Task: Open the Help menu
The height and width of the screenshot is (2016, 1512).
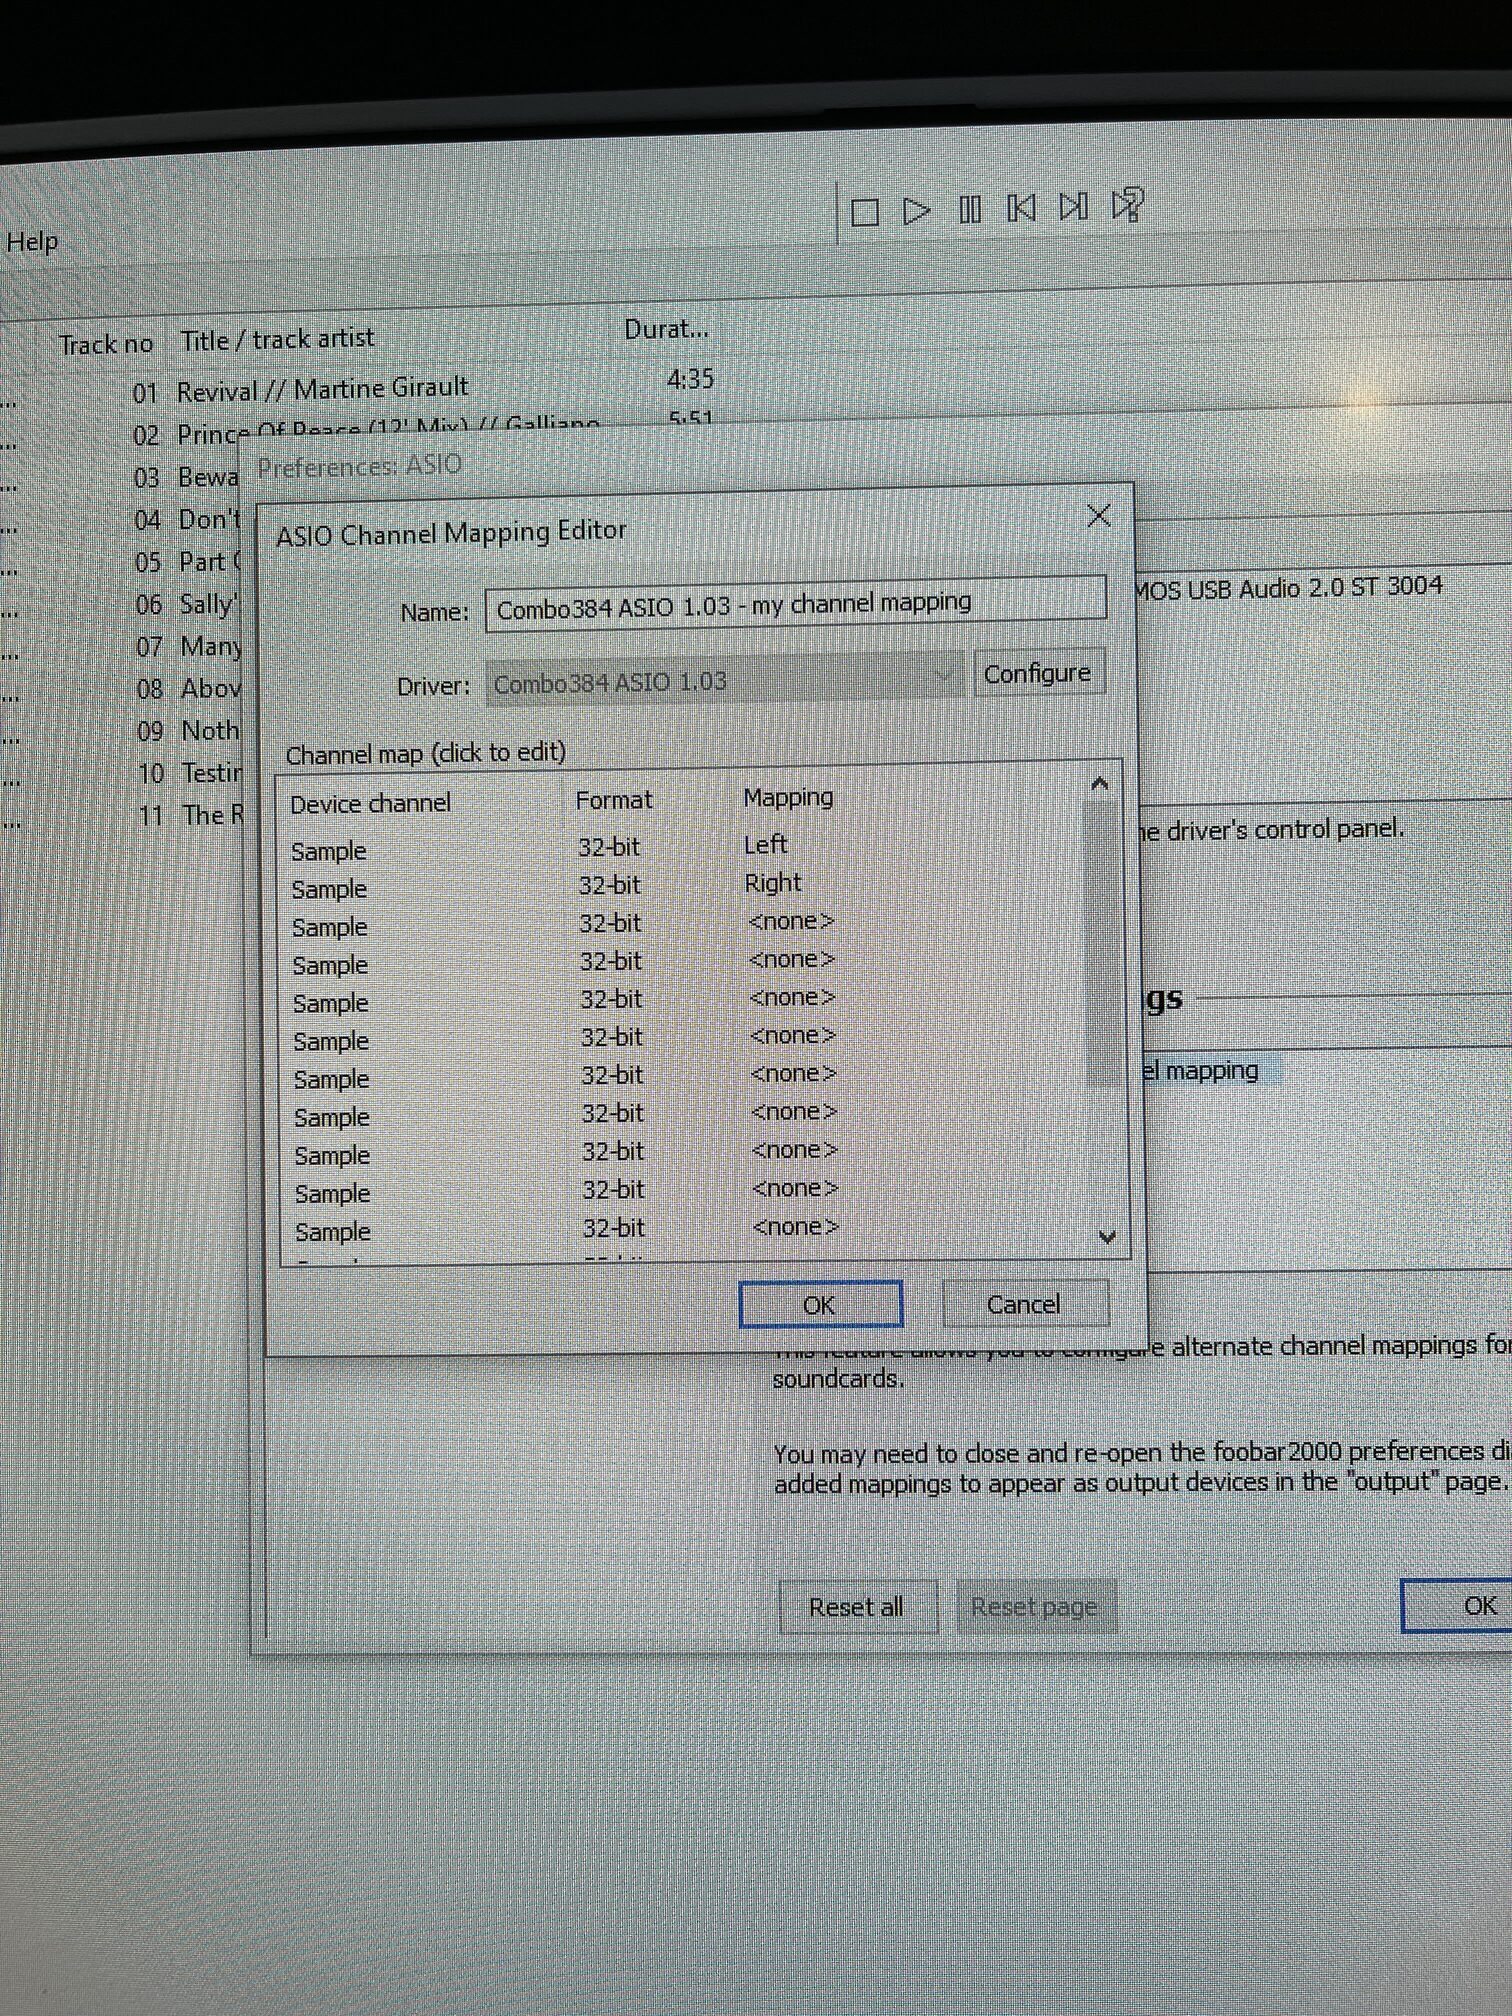Action: point(32,241)
